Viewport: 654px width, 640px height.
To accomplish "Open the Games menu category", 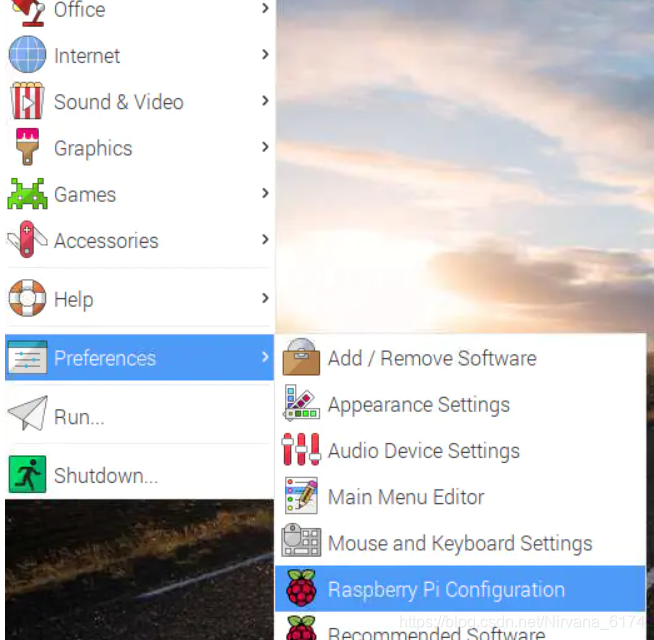I will pyautogui.click(x=139, y=194).
